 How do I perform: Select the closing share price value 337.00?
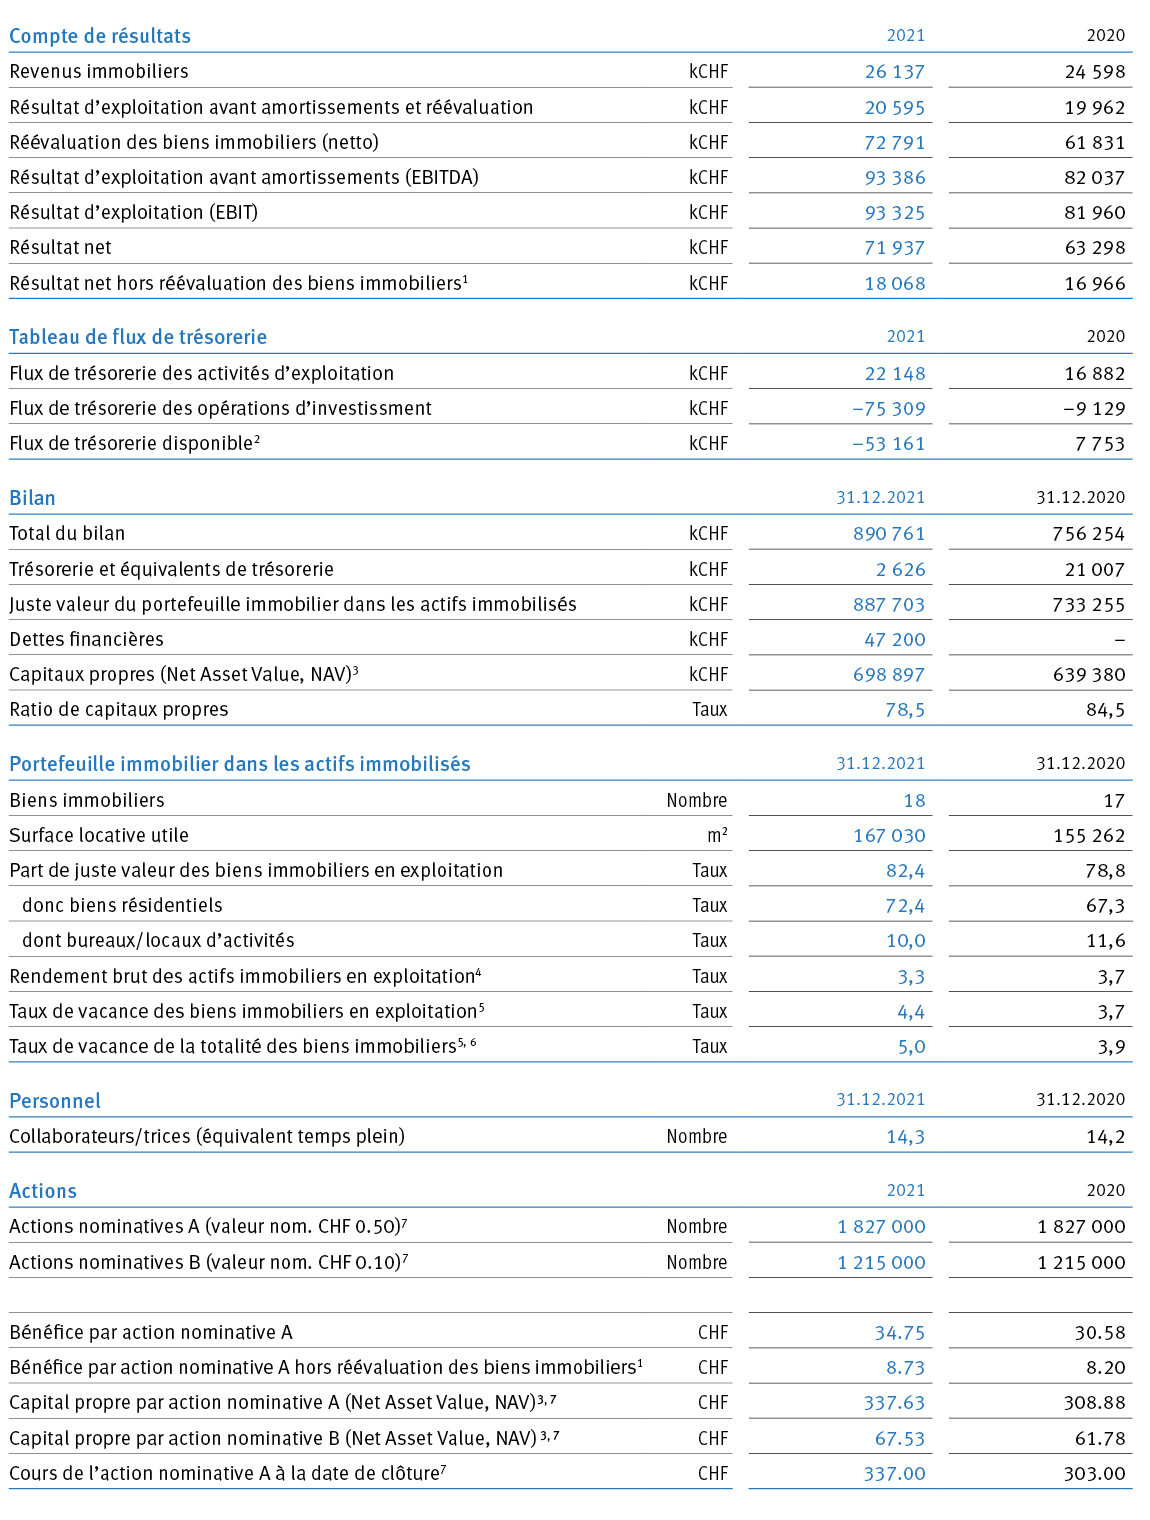click(894, 1474)
